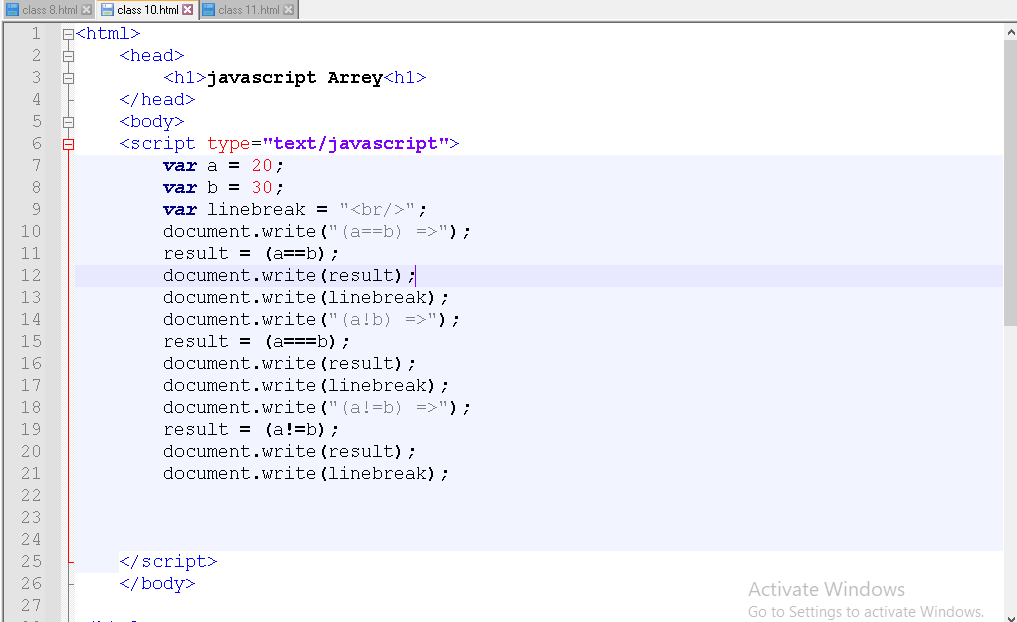Viewport: 1017px width, 622px height.
Task: Click the save icon on class 10.html tab
Action: click(x=107, y=10)
